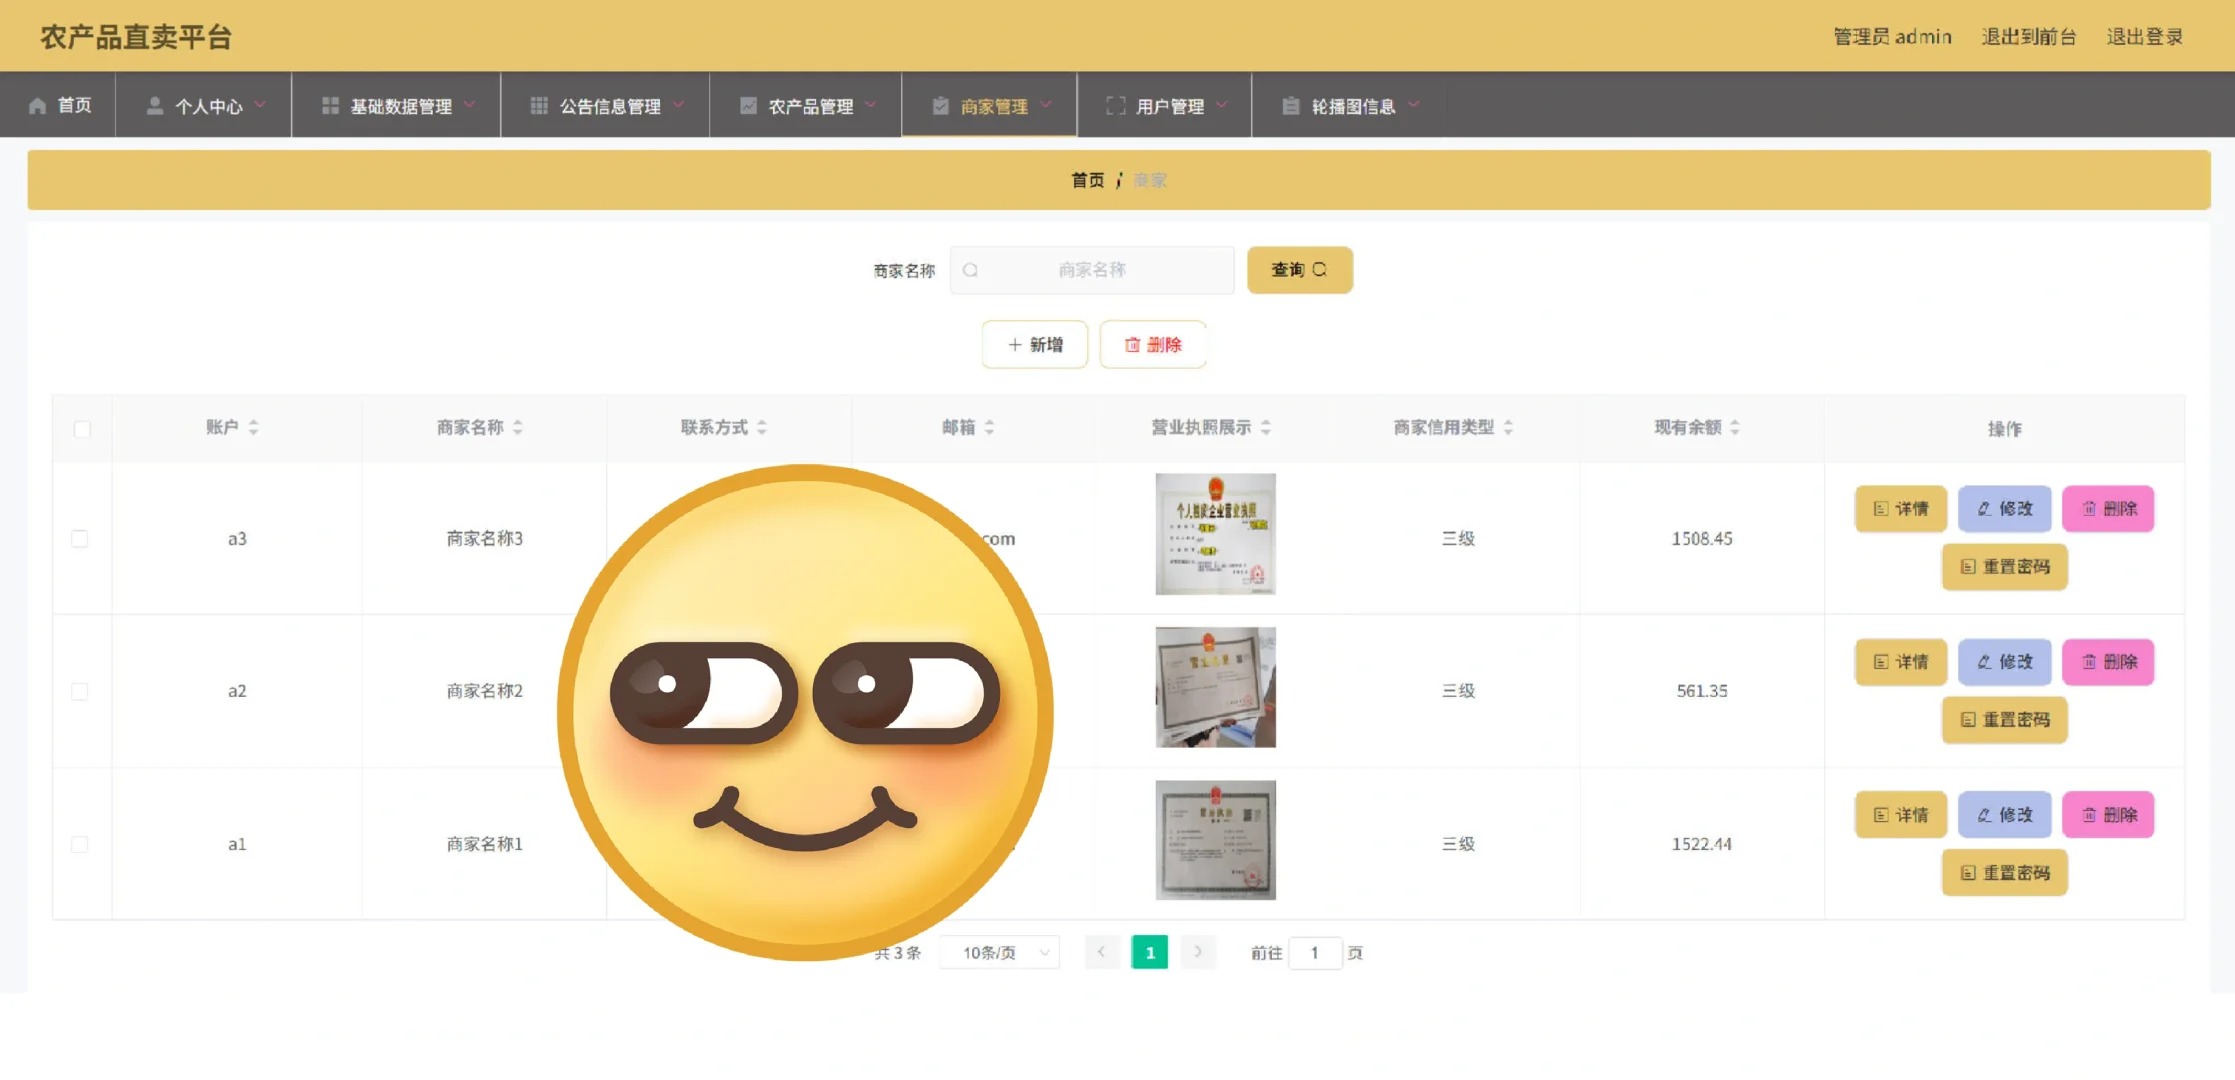The height and width of the screenshot is (1080, 2235).
Task: Open business license thumbnail for a2
Action: coord(1215,688)
